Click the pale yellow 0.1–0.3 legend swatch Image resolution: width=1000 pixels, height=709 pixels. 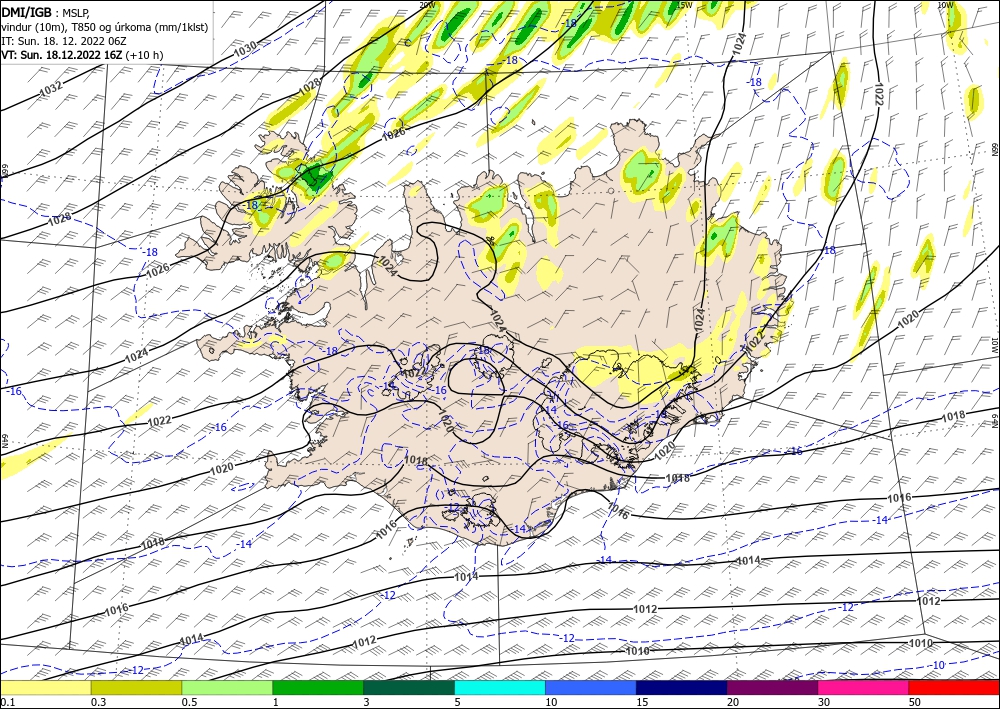(x=45, y=687)
